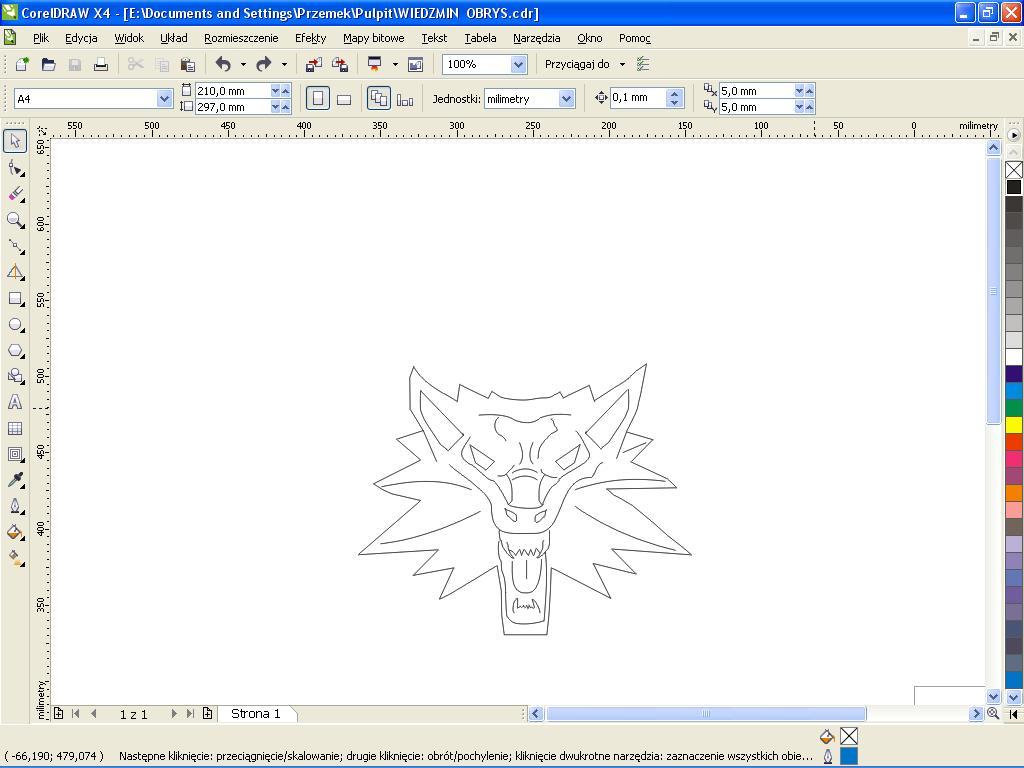Go to the first page
This screenshot has width=1024, height=768.
76,714
